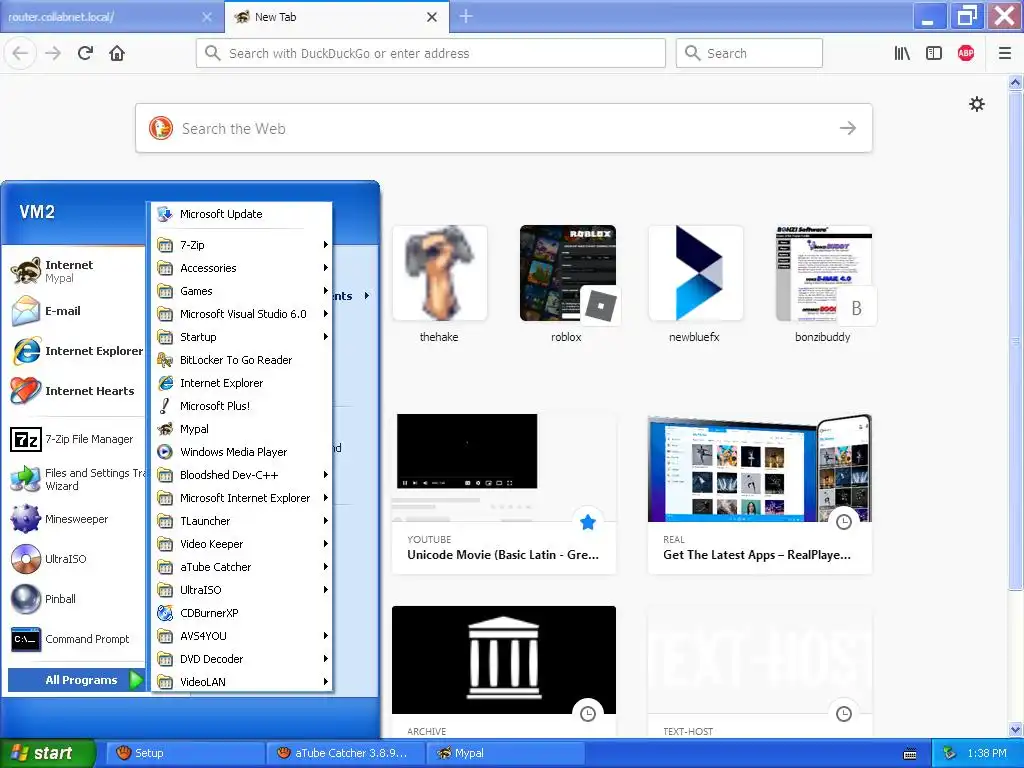Image resolution: width=1024 pixels, height=768 pixels.
Task: Expand the aTube Catcher submenu
Action: [x=242, y=567]
